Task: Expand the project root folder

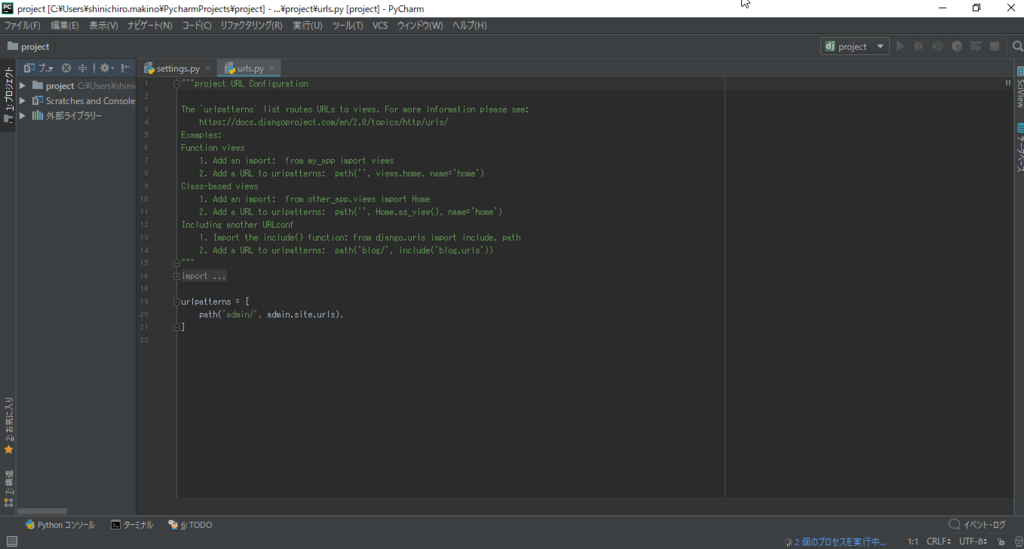Action: click(23, 86)
